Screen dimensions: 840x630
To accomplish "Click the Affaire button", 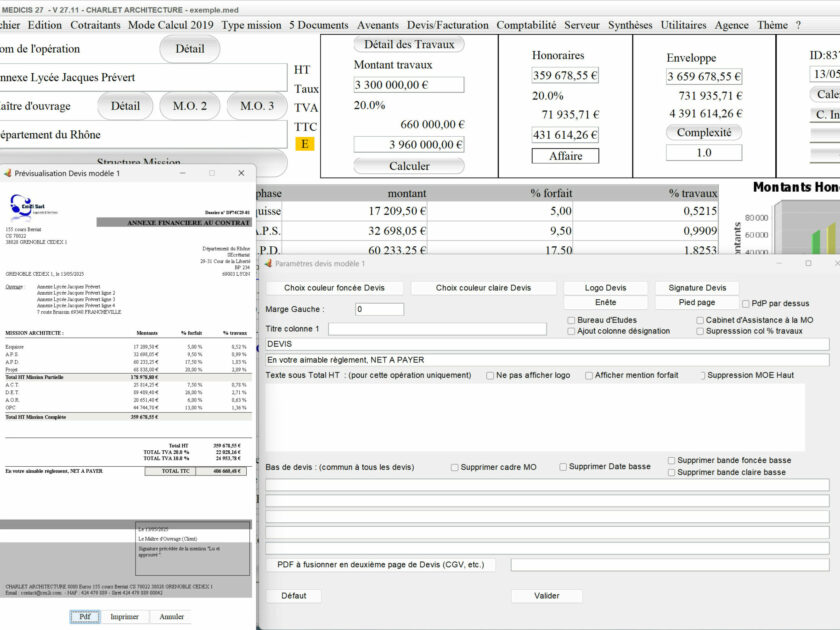I will pyautogui.click(x=565, y=156).
